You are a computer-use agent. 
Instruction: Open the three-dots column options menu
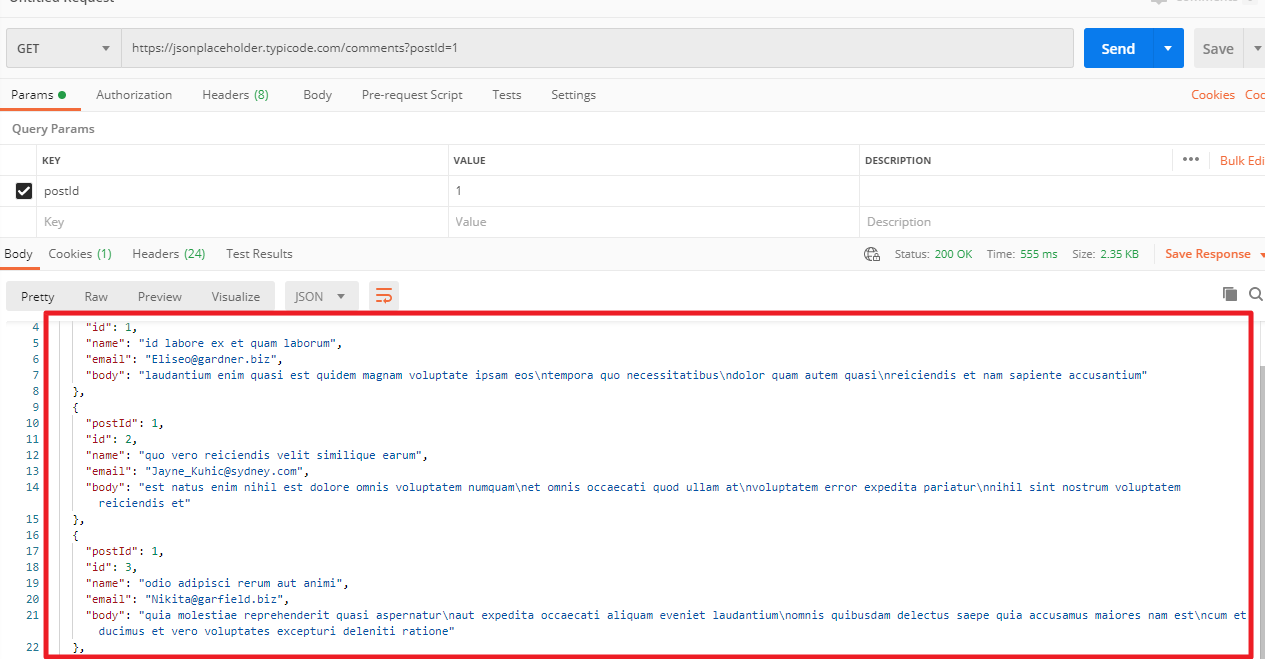pyautogui.click(x=1190, y=159)
